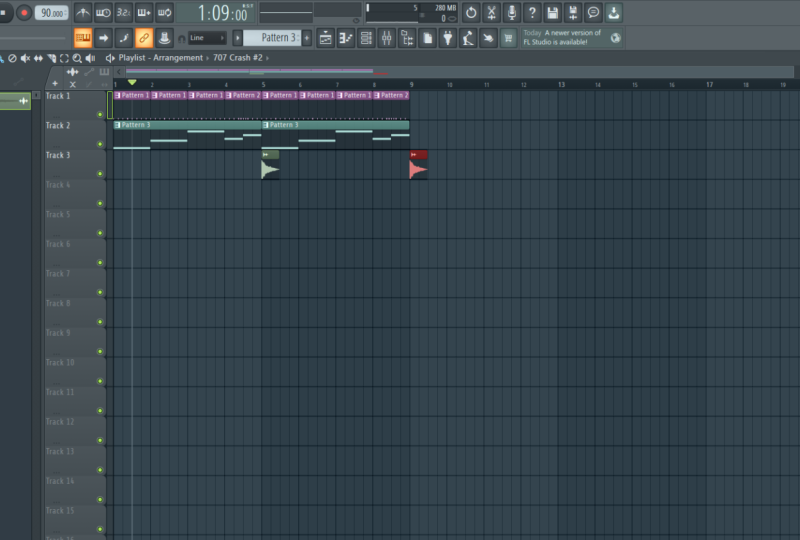Select the slash-circle delete tool icon
This screenshot has width=800, height=540.
[x=12, y=58]
